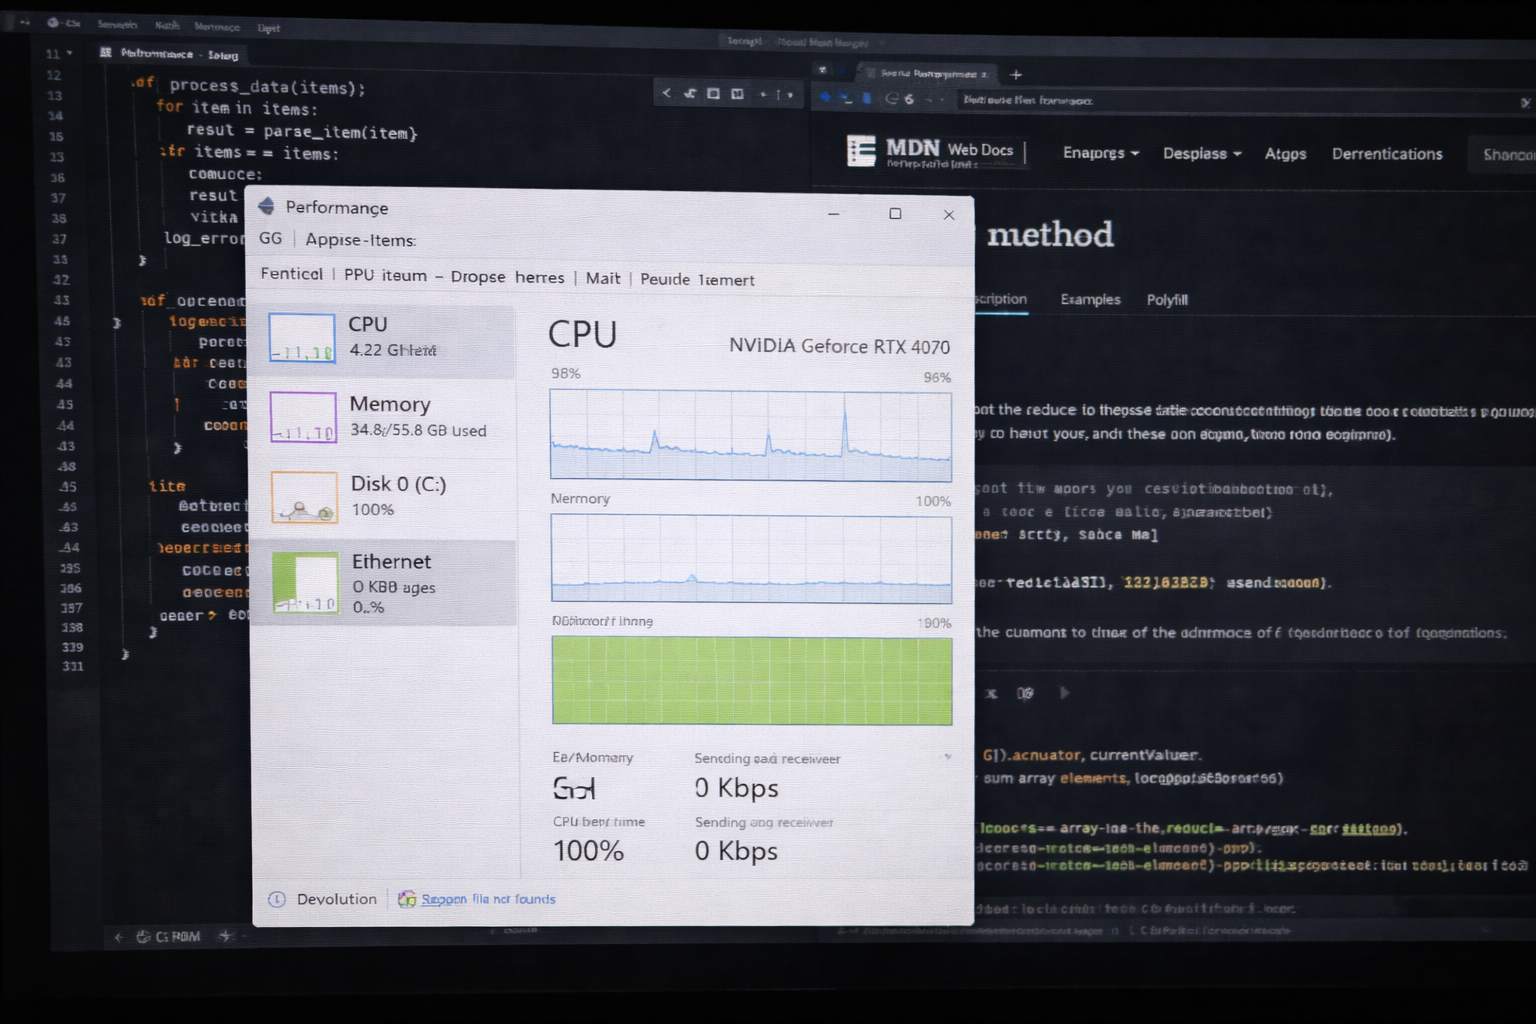Open the Nathi menu in editor
1536x1024 pixels.
point(167,25)
